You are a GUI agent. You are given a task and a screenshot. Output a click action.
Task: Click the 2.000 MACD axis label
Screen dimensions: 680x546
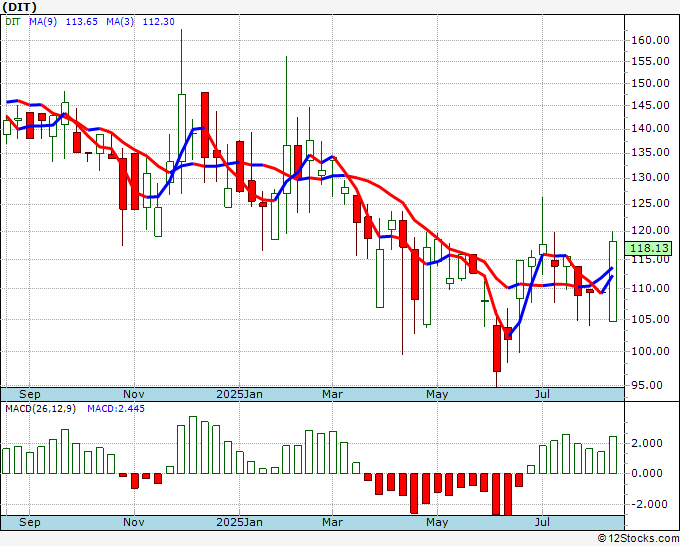tap(647, 443)
